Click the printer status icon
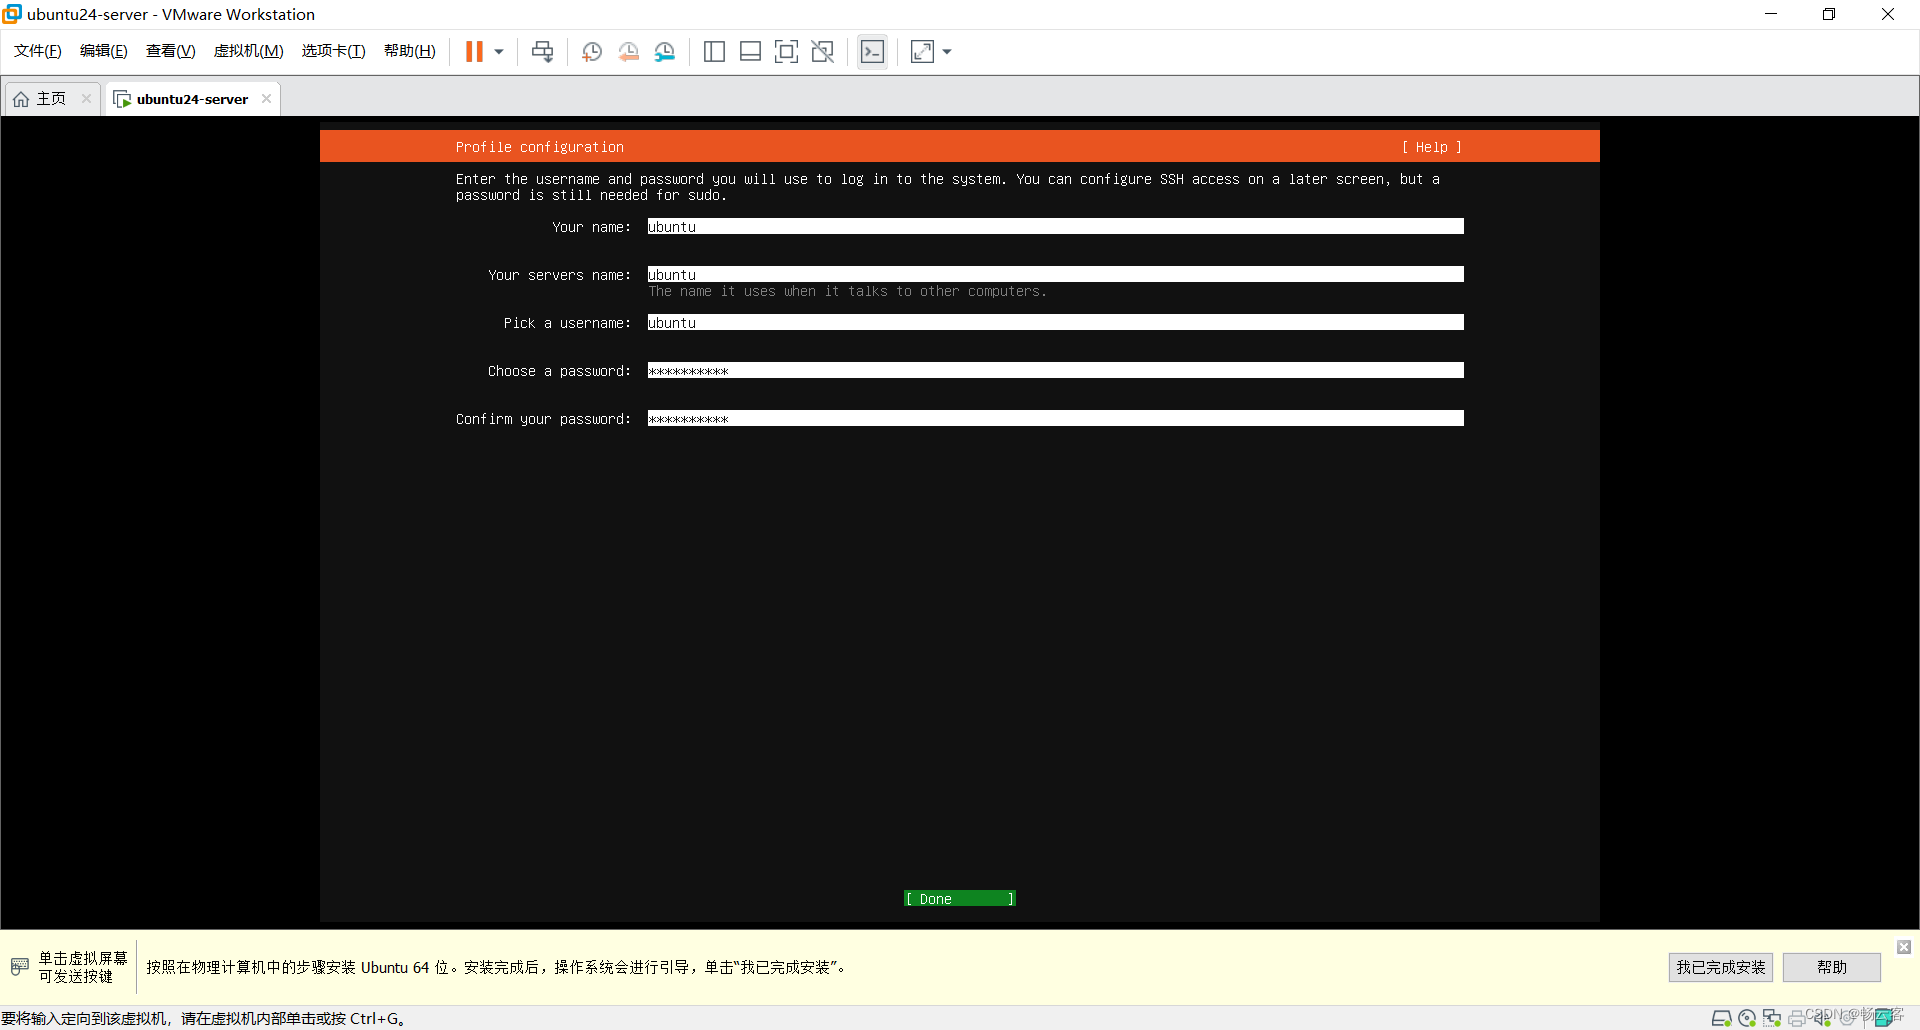1920x1030 pixels. click(x=1797, y=1018)
